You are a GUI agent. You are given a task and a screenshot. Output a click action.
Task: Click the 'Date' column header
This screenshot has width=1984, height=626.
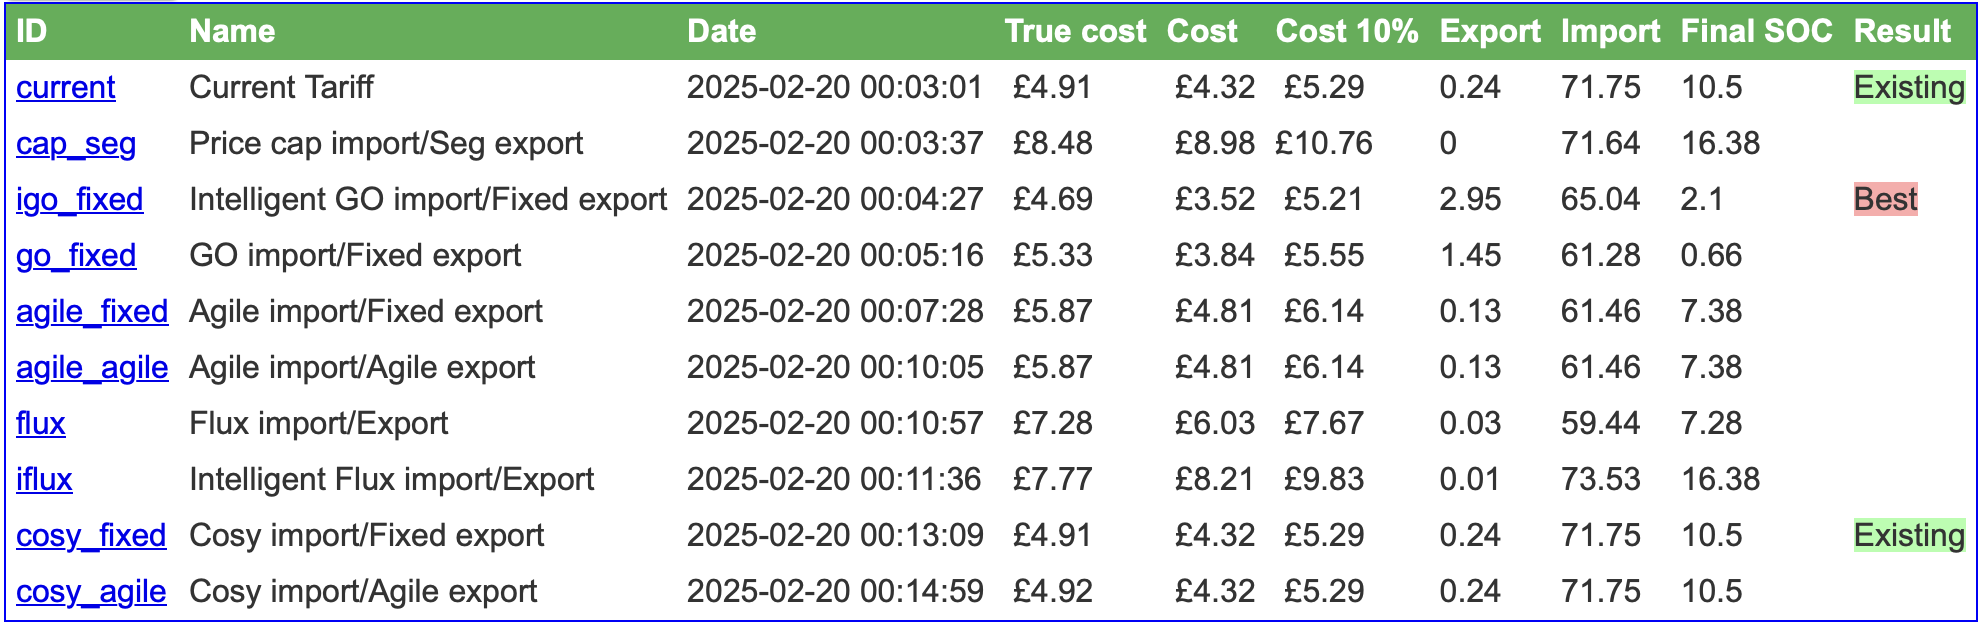pyautogui.click(x=721, y=32)
